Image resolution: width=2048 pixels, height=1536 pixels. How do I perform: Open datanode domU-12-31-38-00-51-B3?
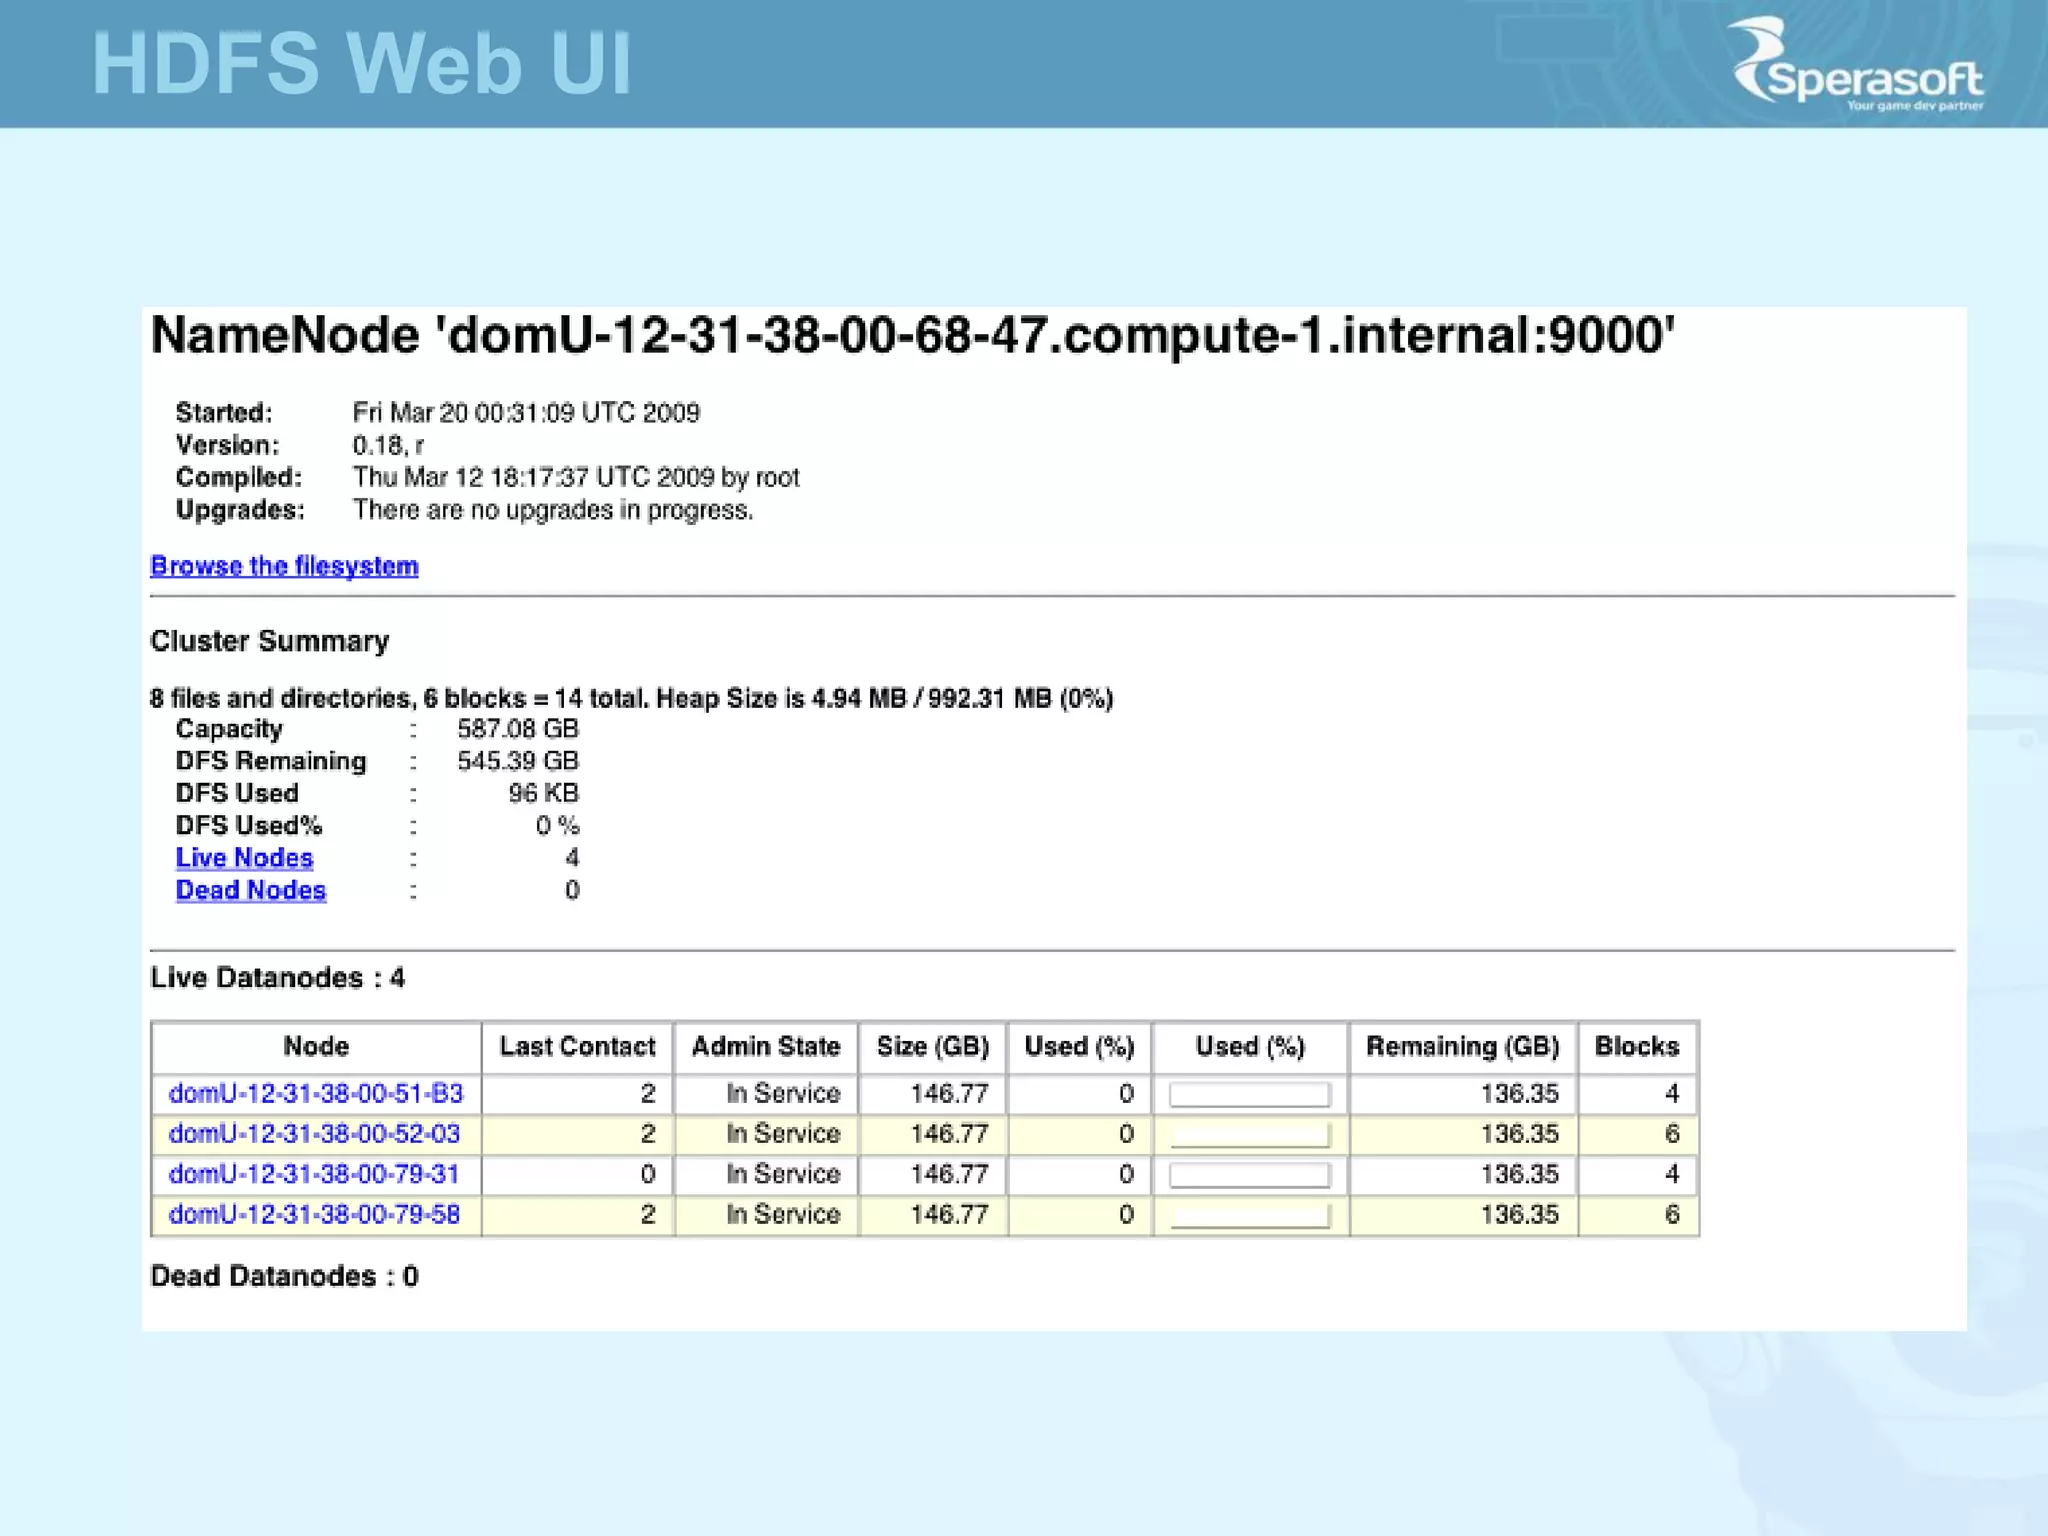click(x=316, y=1093)
